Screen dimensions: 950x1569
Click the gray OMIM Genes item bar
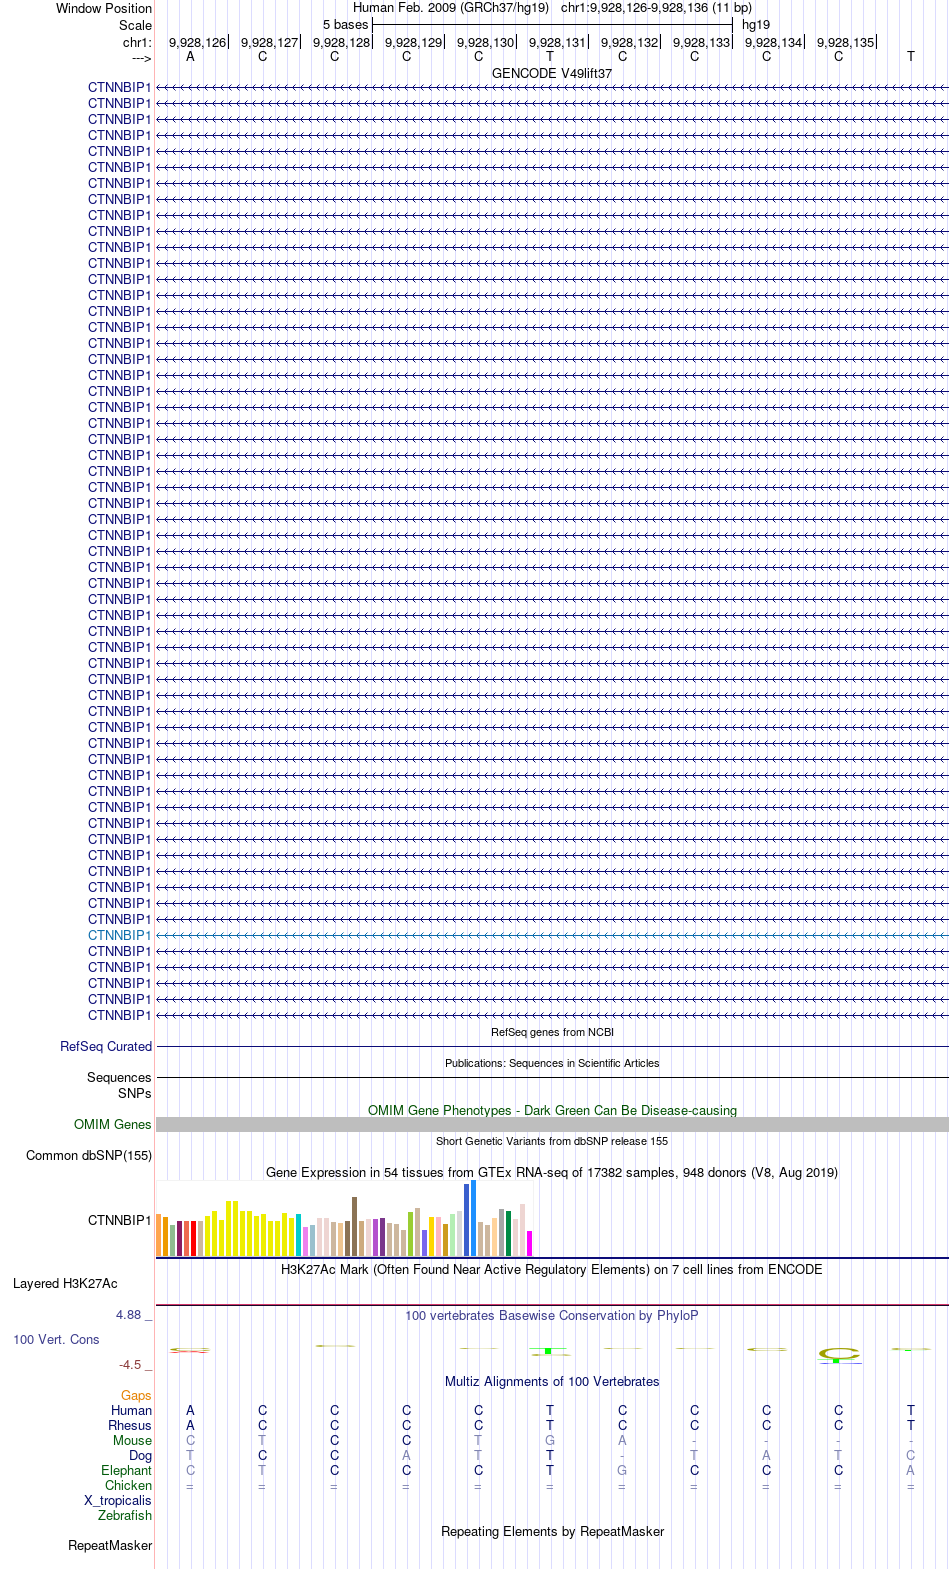pos(552,1125)
